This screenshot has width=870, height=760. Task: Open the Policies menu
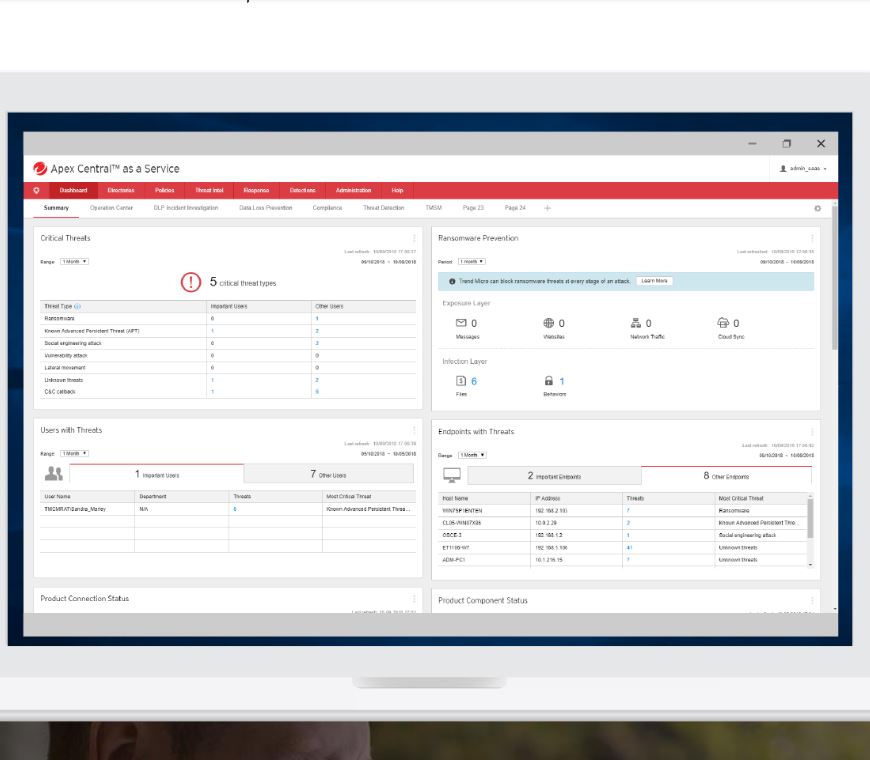pos(164,190)
